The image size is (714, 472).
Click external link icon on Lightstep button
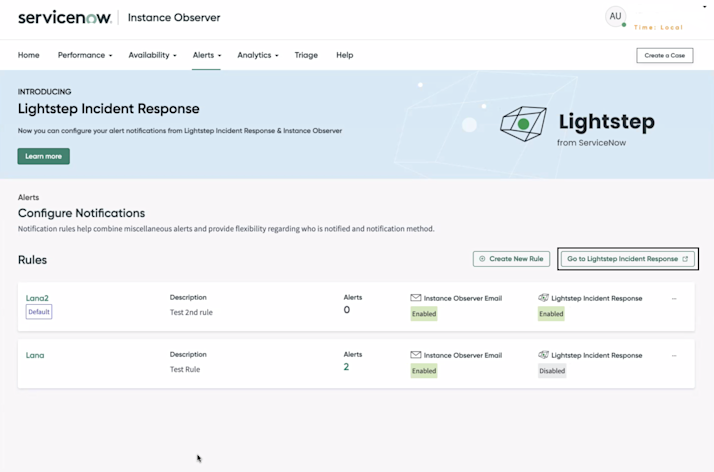tap(685, 259)
